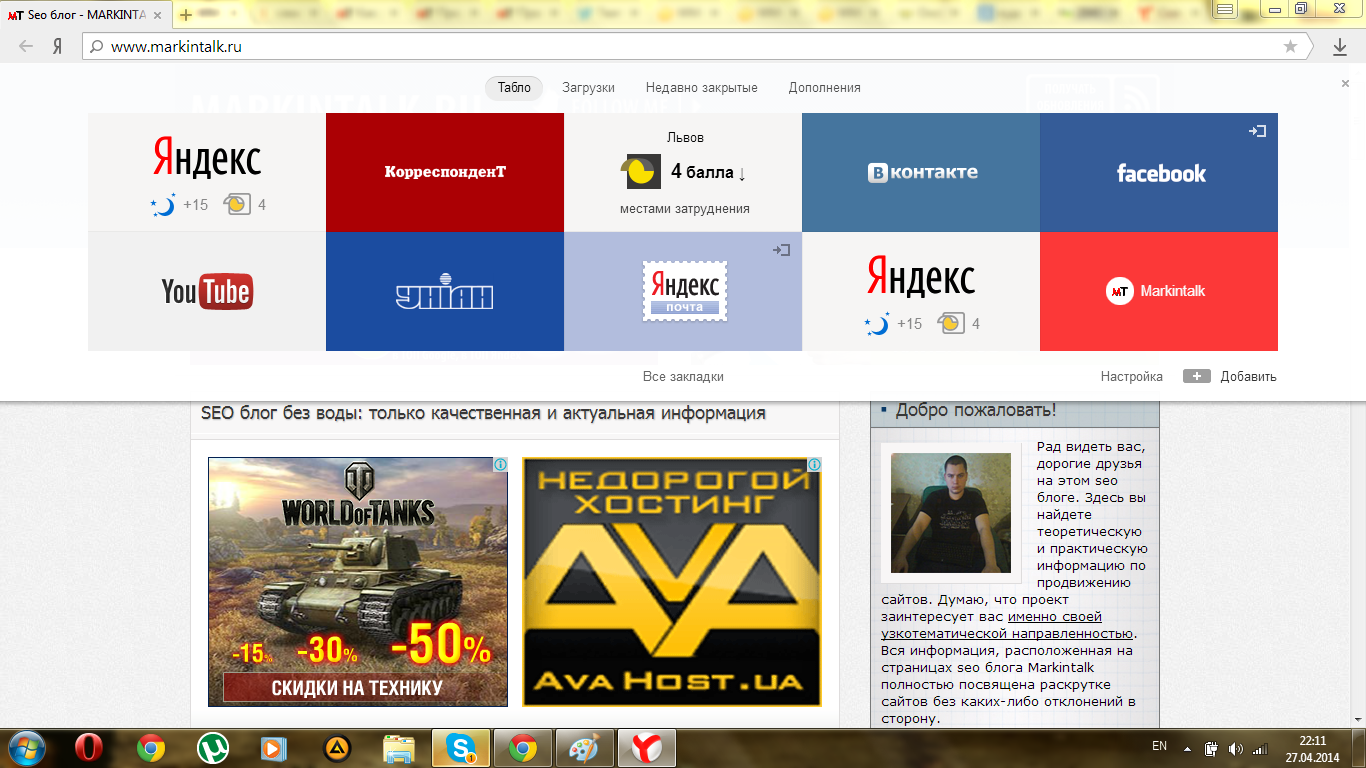Click volume speaker icon in system tray
Image resolution: width=1366 pixels, height=768 pixels.
1236,748
